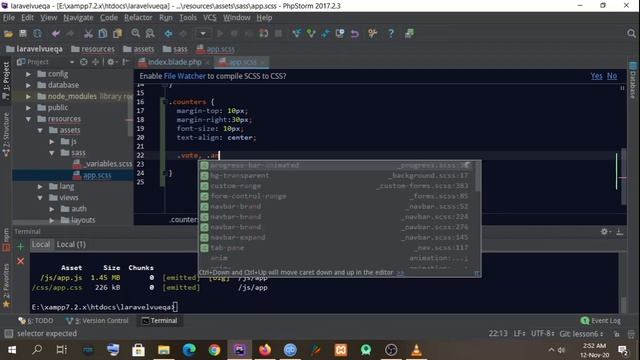Viewport: 640px width, 360px height.
Task: Expand the auth folder under views
Action: pos(52,209)
